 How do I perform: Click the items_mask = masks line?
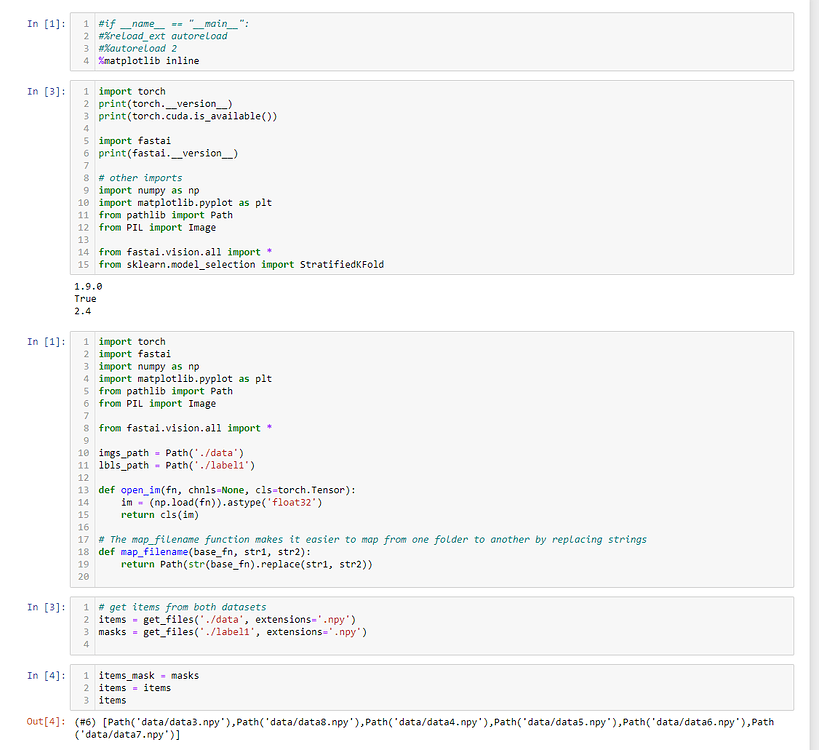click(145, 675)
